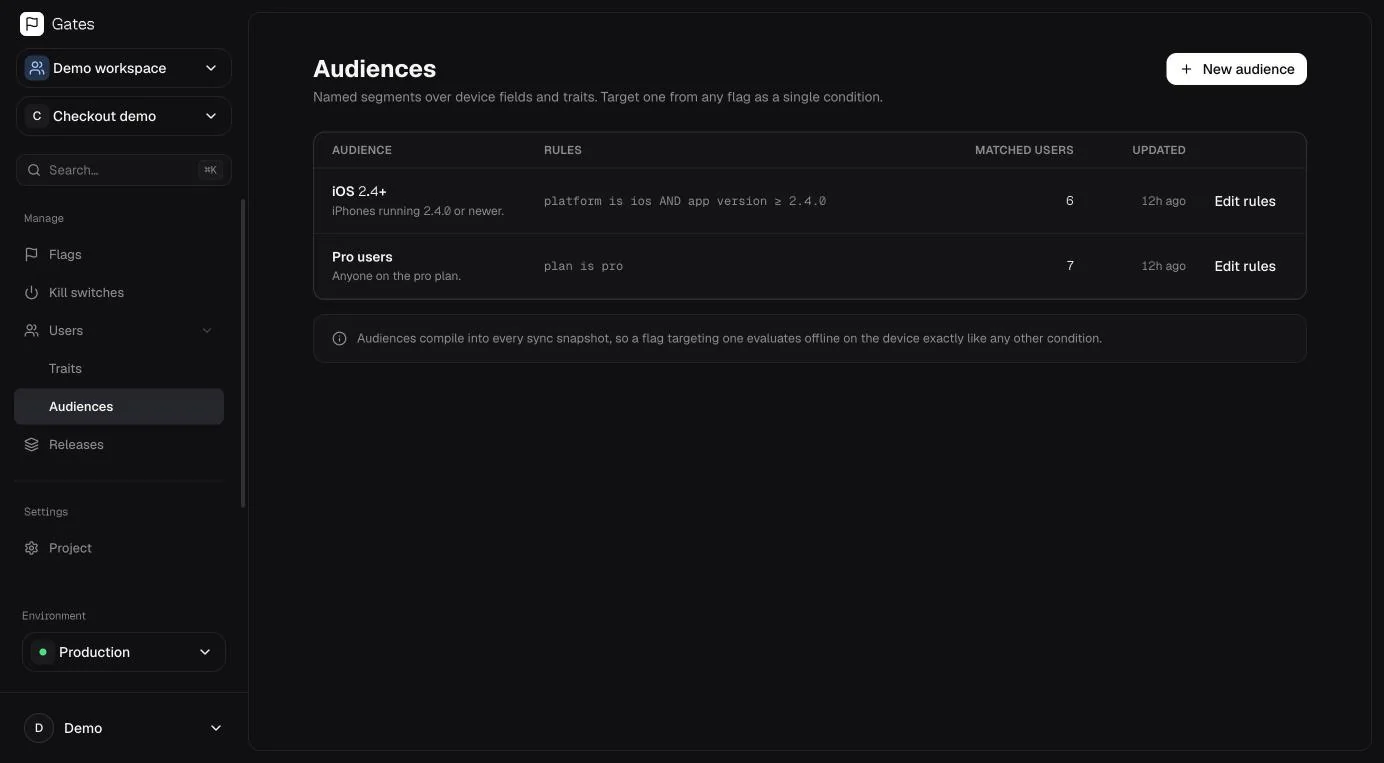Open the Demo workspace dropdown

pos(124,68)
